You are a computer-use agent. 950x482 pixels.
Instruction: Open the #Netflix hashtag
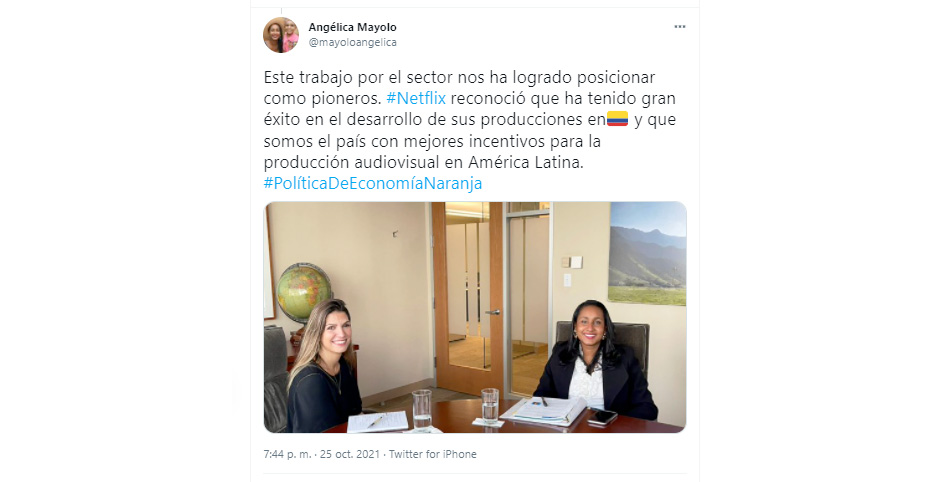416,98
